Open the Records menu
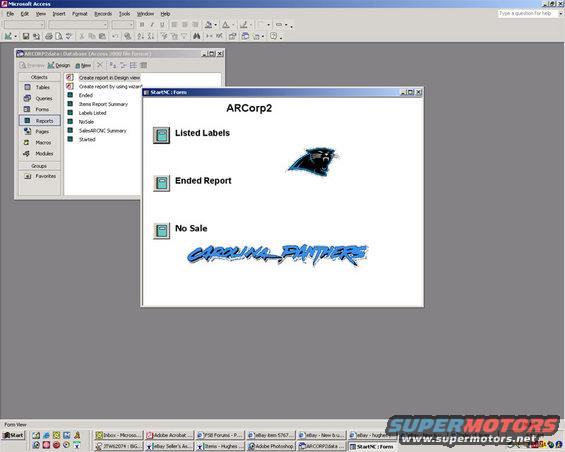Screen dimensions: 565x452 coord(103,14)
